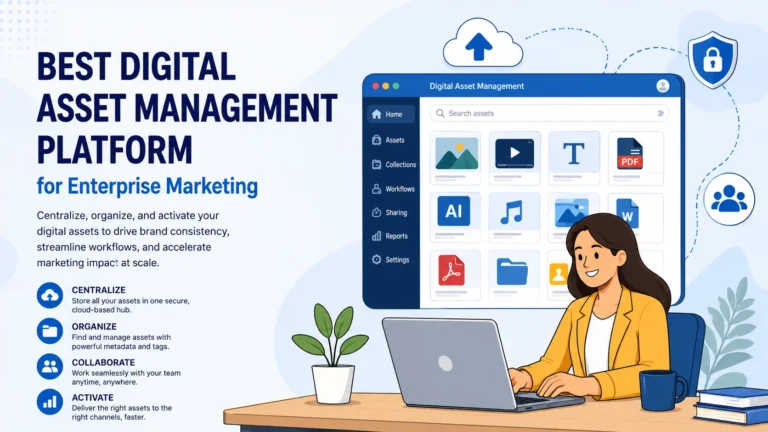The image size is (768, 432).
Task: Open the Sharing section
Action: coord(389,213)
